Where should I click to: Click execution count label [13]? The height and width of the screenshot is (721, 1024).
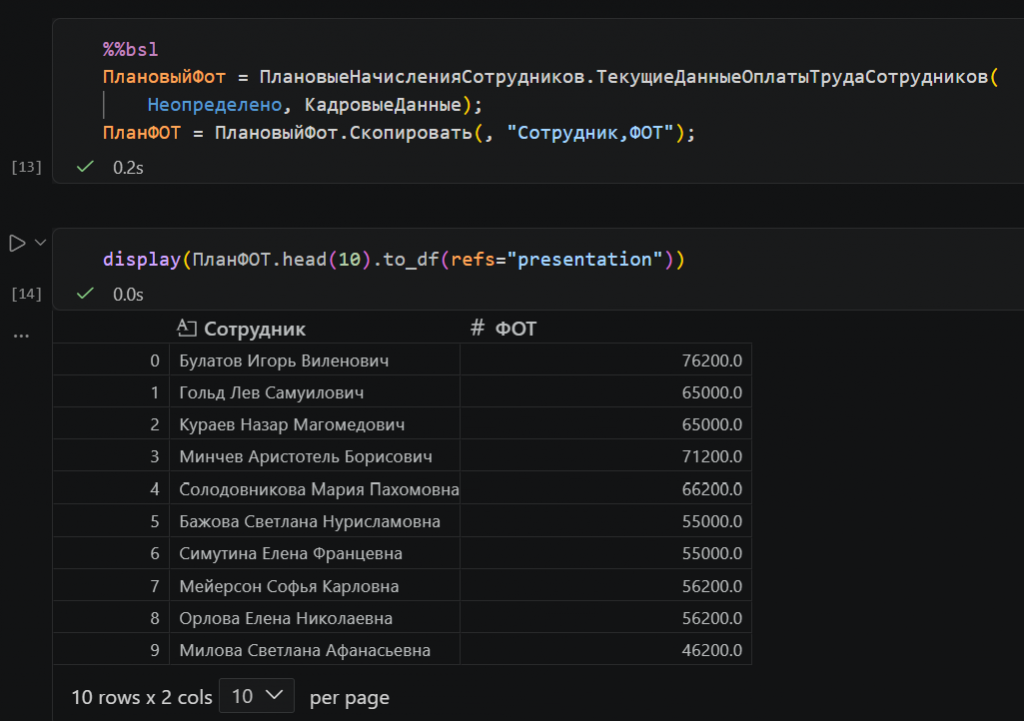[27, 167]
